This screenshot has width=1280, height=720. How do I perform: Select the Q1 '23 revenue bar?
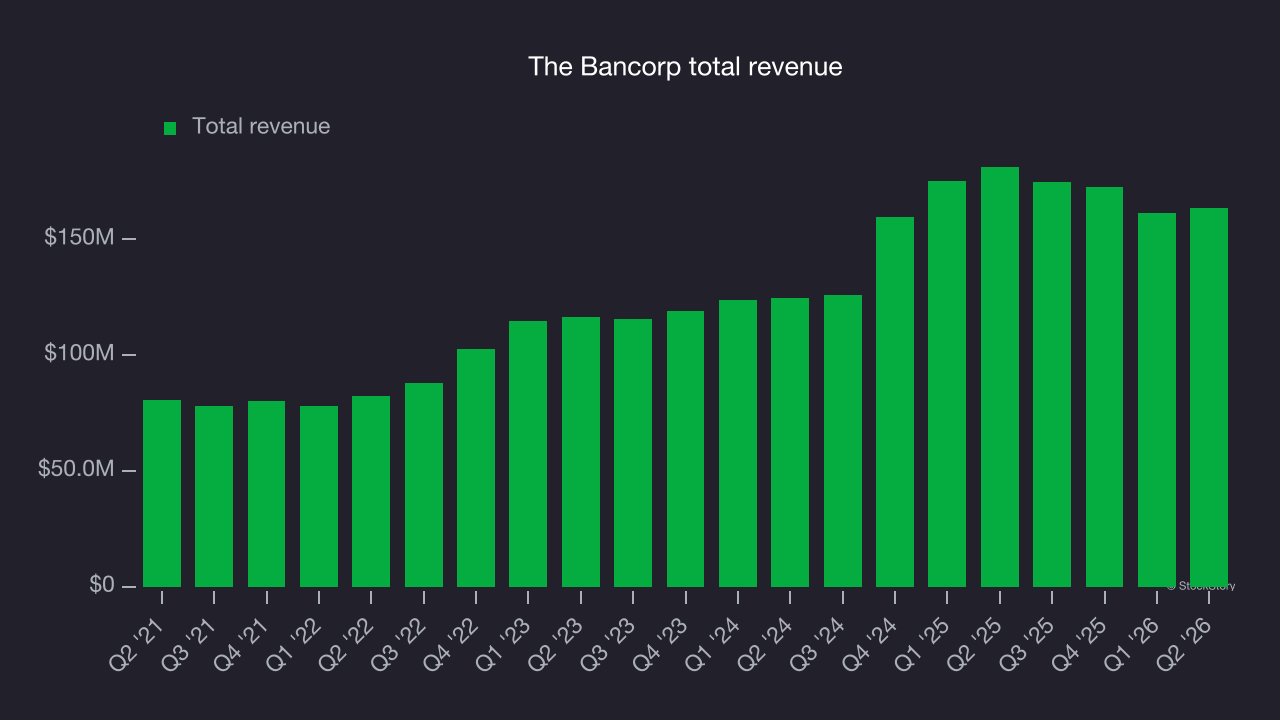(x=528, y=454)
